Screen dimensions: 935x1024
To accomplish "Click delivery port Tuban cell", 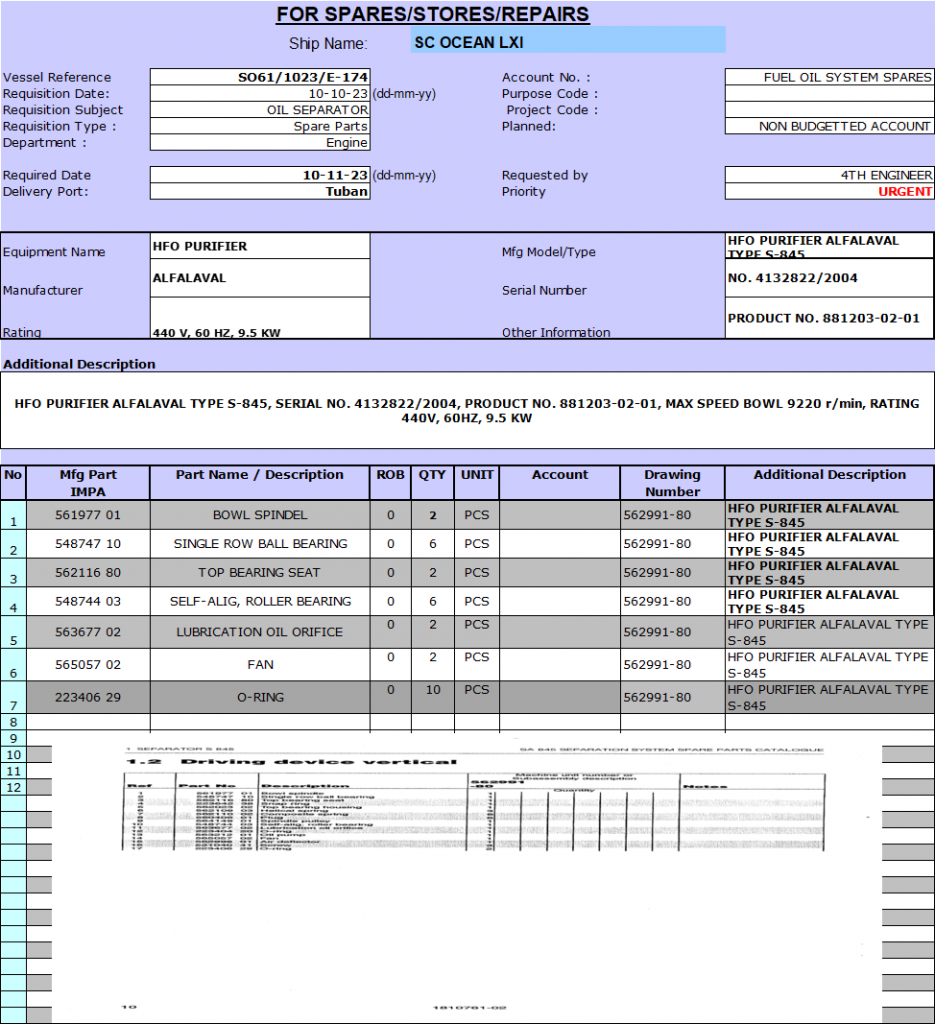I will (x=260, y=191).
